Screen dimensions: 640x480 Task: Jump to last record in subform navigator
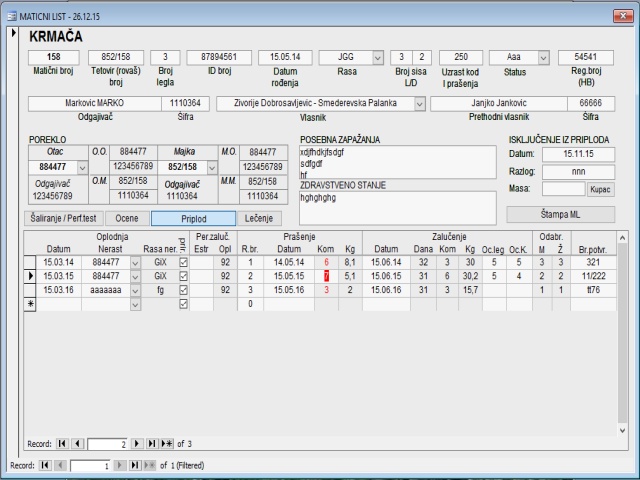click(x=153, y=441)
